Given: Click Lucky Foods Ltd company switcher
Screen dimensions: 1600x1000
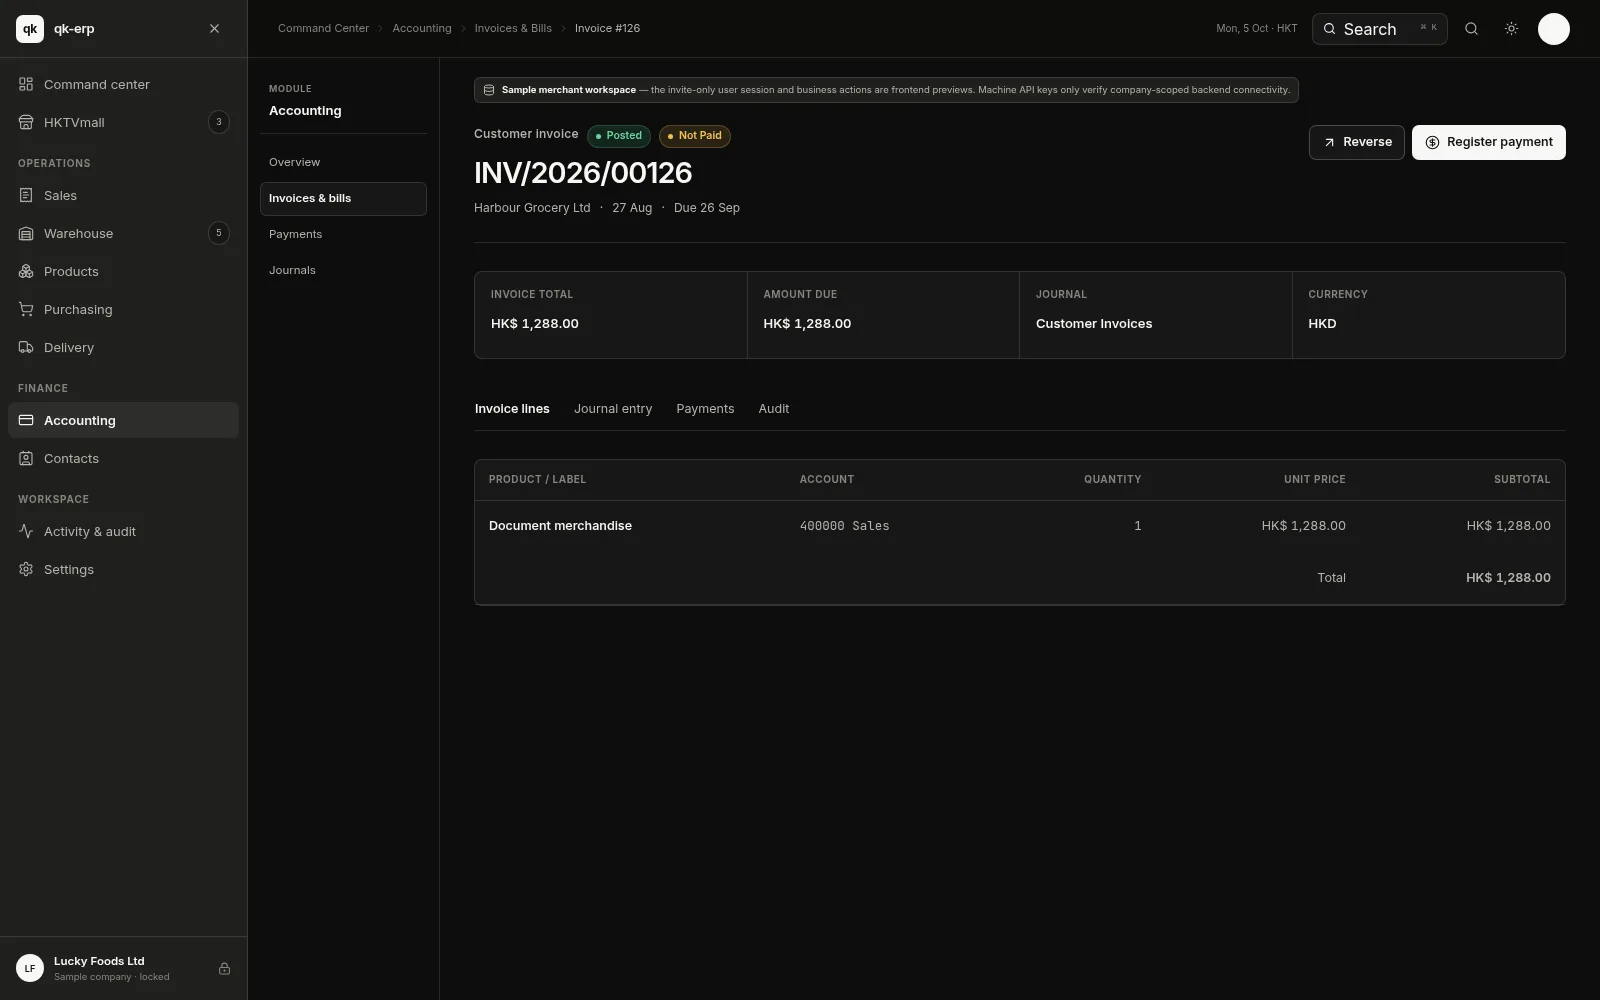Looking at the screenshot, I should click(123, 968).
